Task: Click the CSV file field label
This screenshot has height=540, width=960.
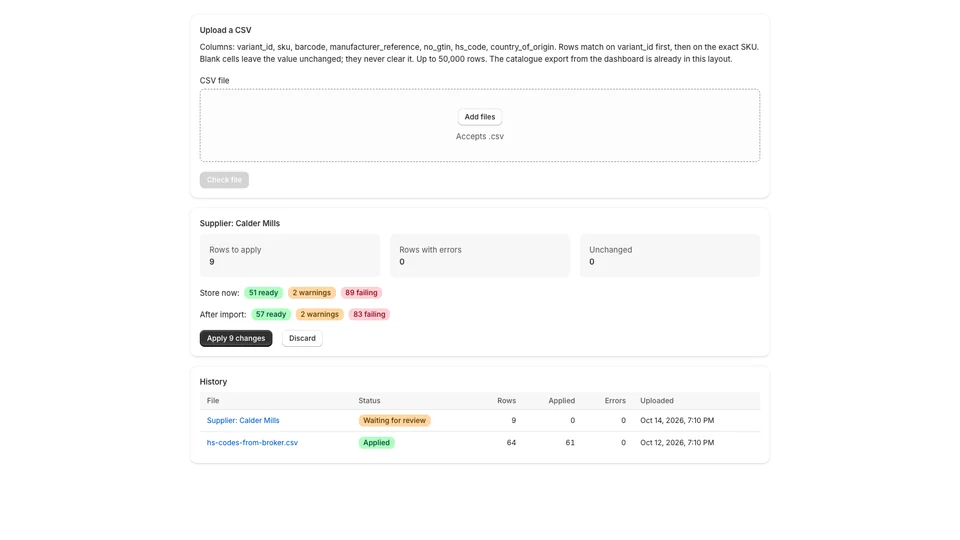Action: point(214,81)
